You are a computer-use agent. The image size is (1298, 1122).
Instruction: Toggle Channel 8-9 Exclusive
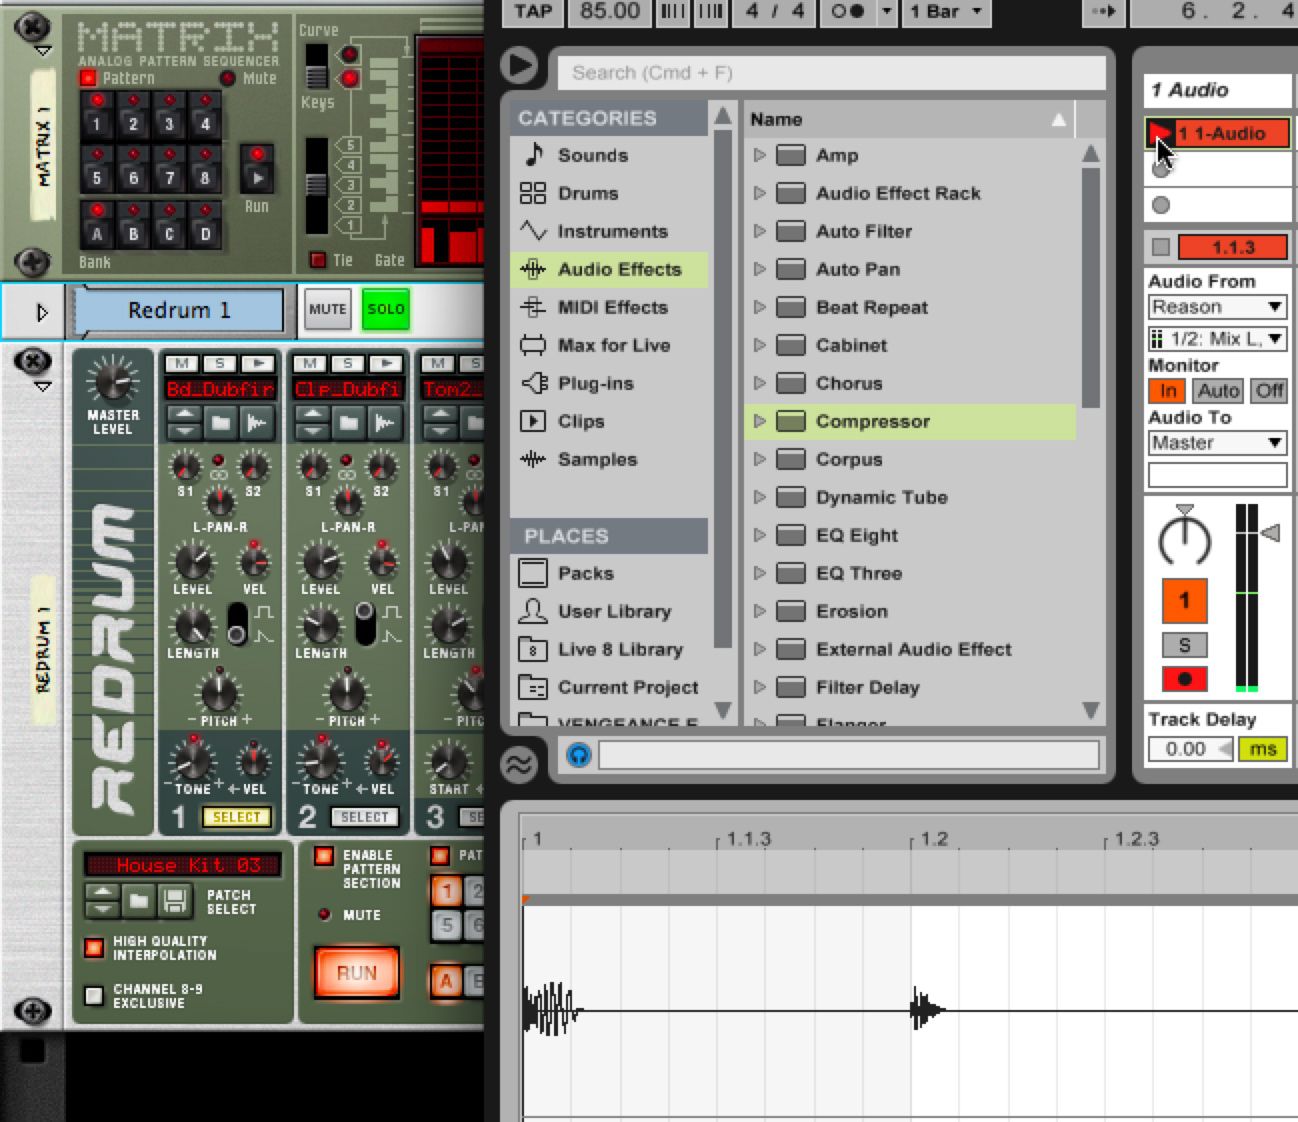pyautogui.click(x=94, y=995)
